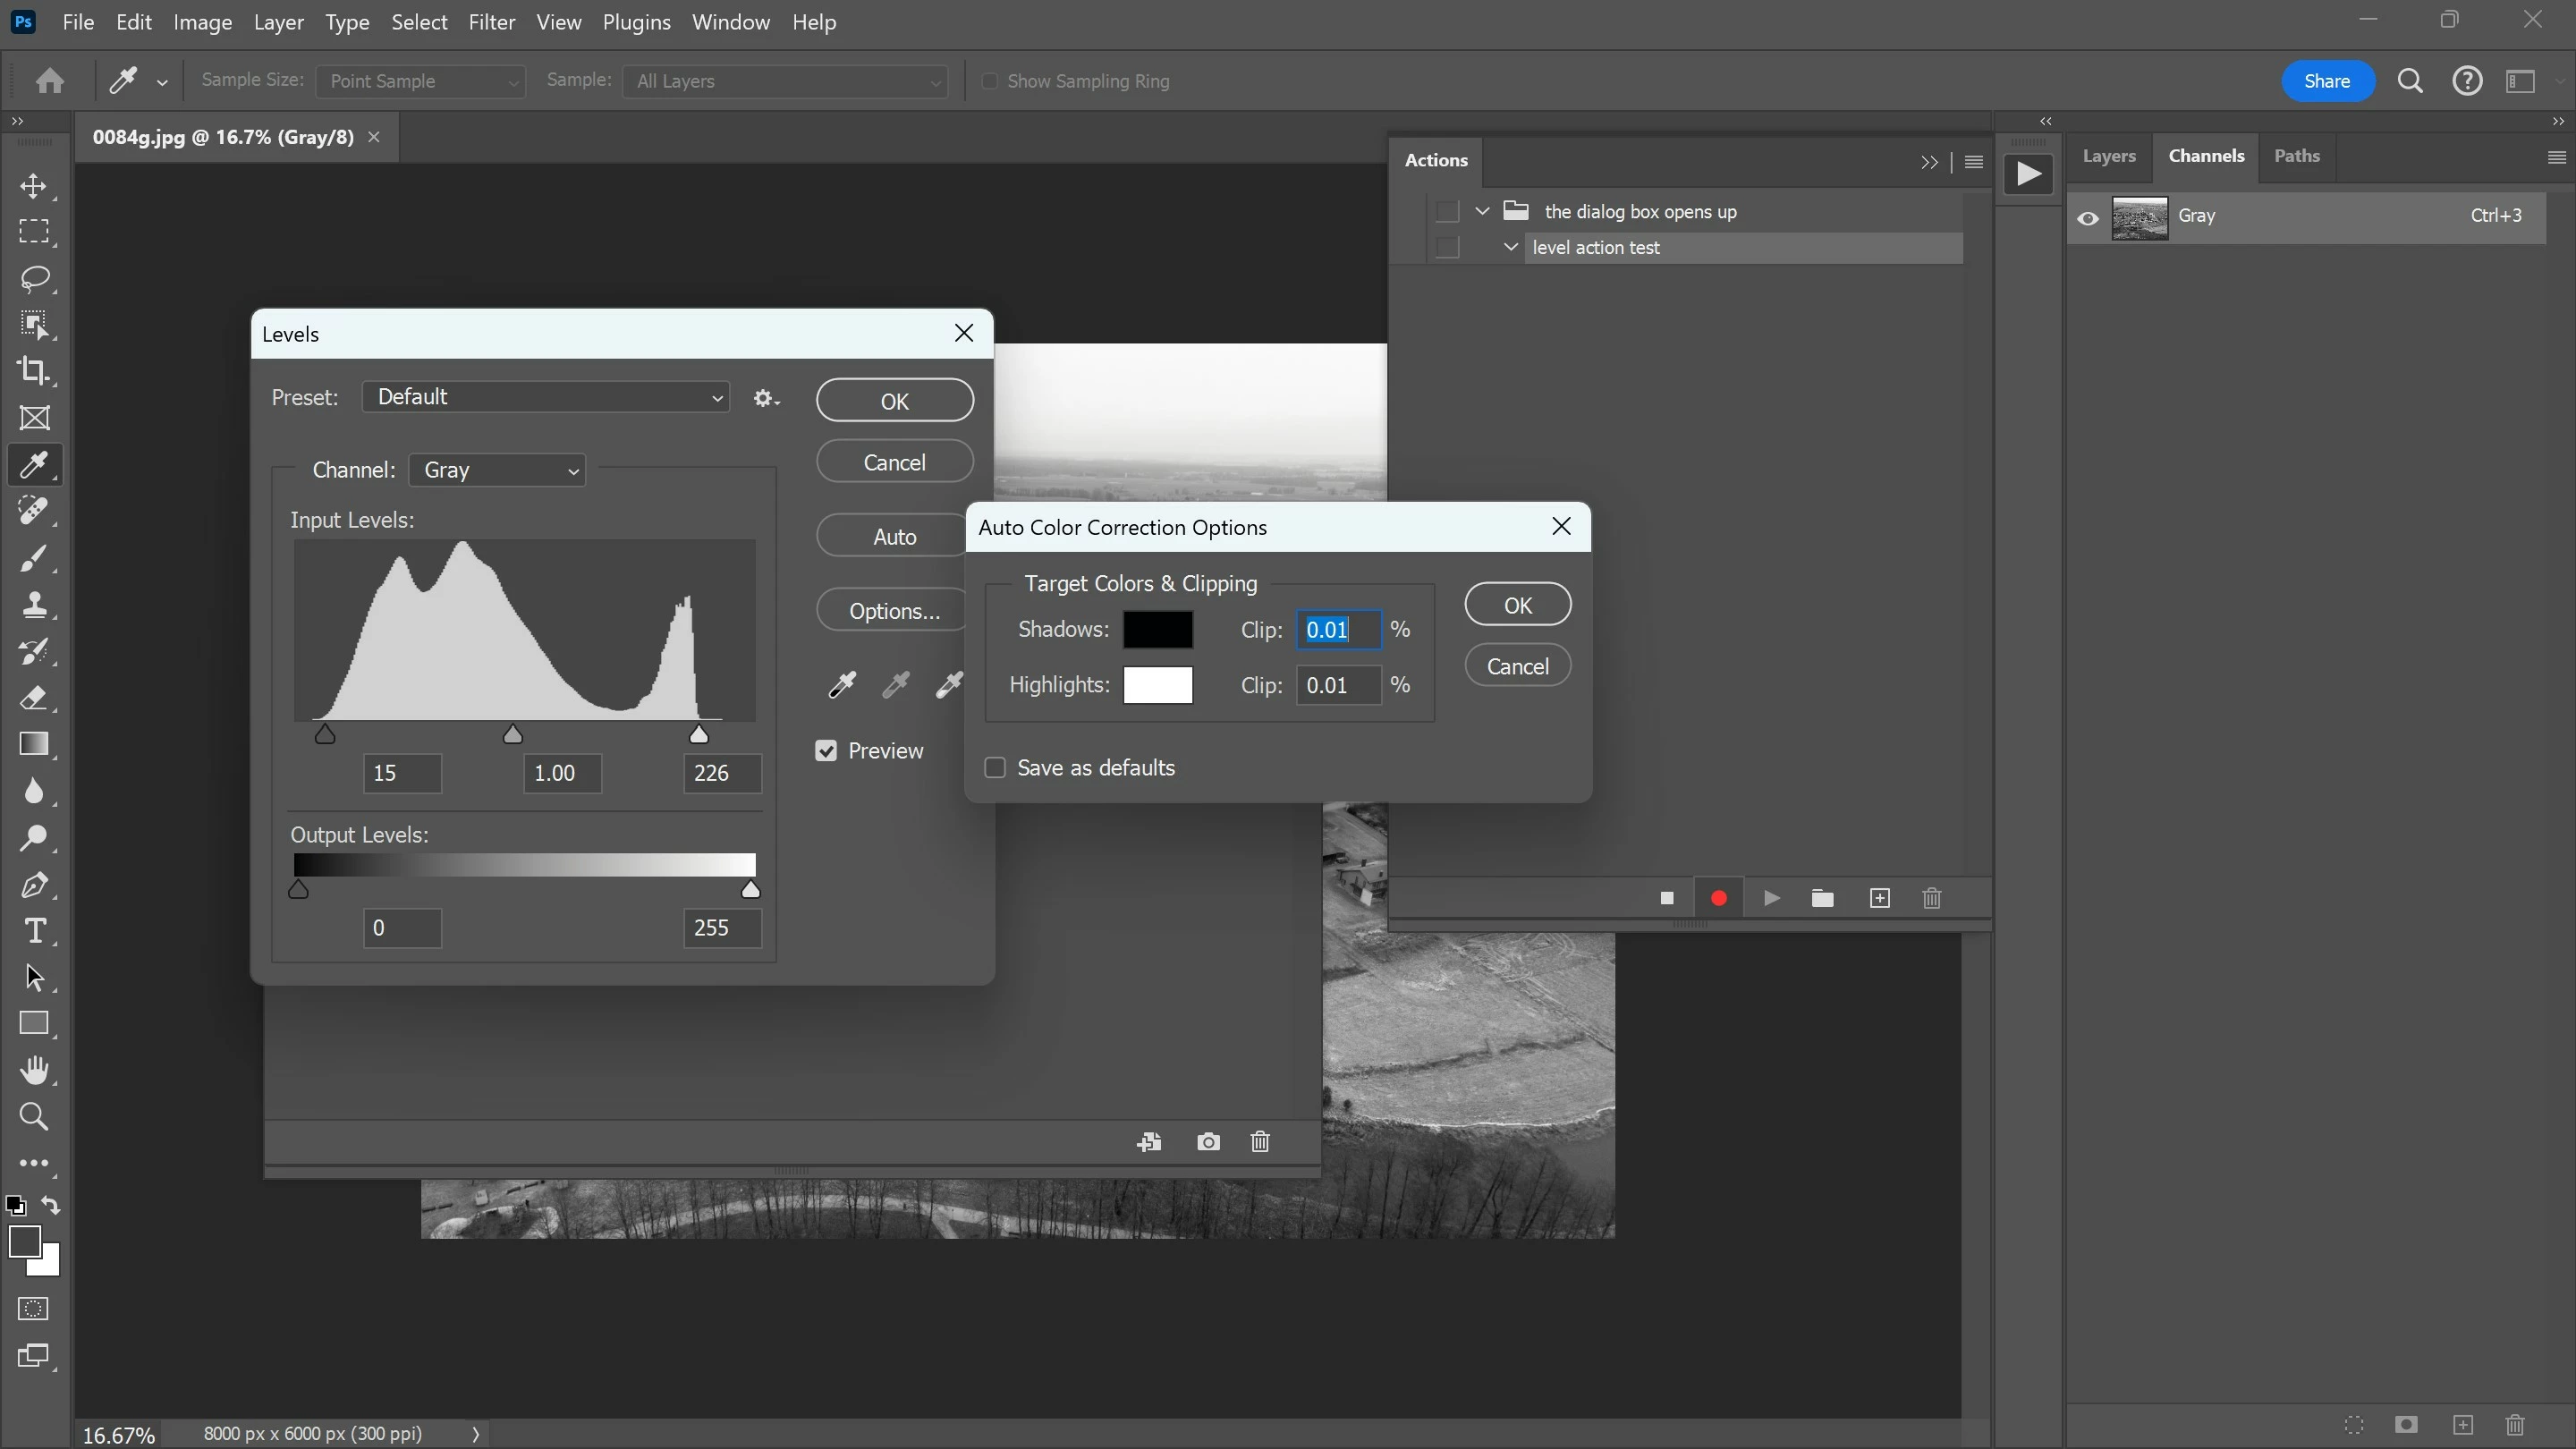
Task: Click the stop recording button in Actions
Action: tap(1666, 898)
